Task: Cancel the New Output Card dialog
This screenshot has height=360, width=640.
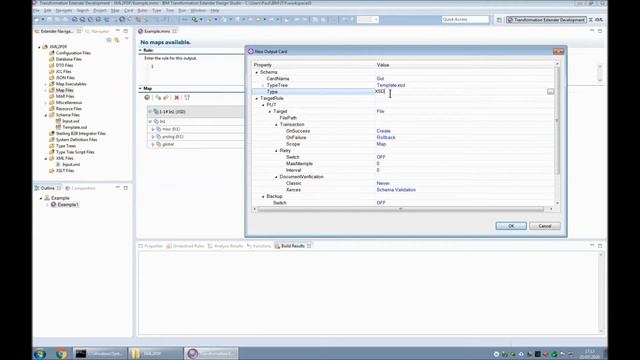Action: (544, 226)
